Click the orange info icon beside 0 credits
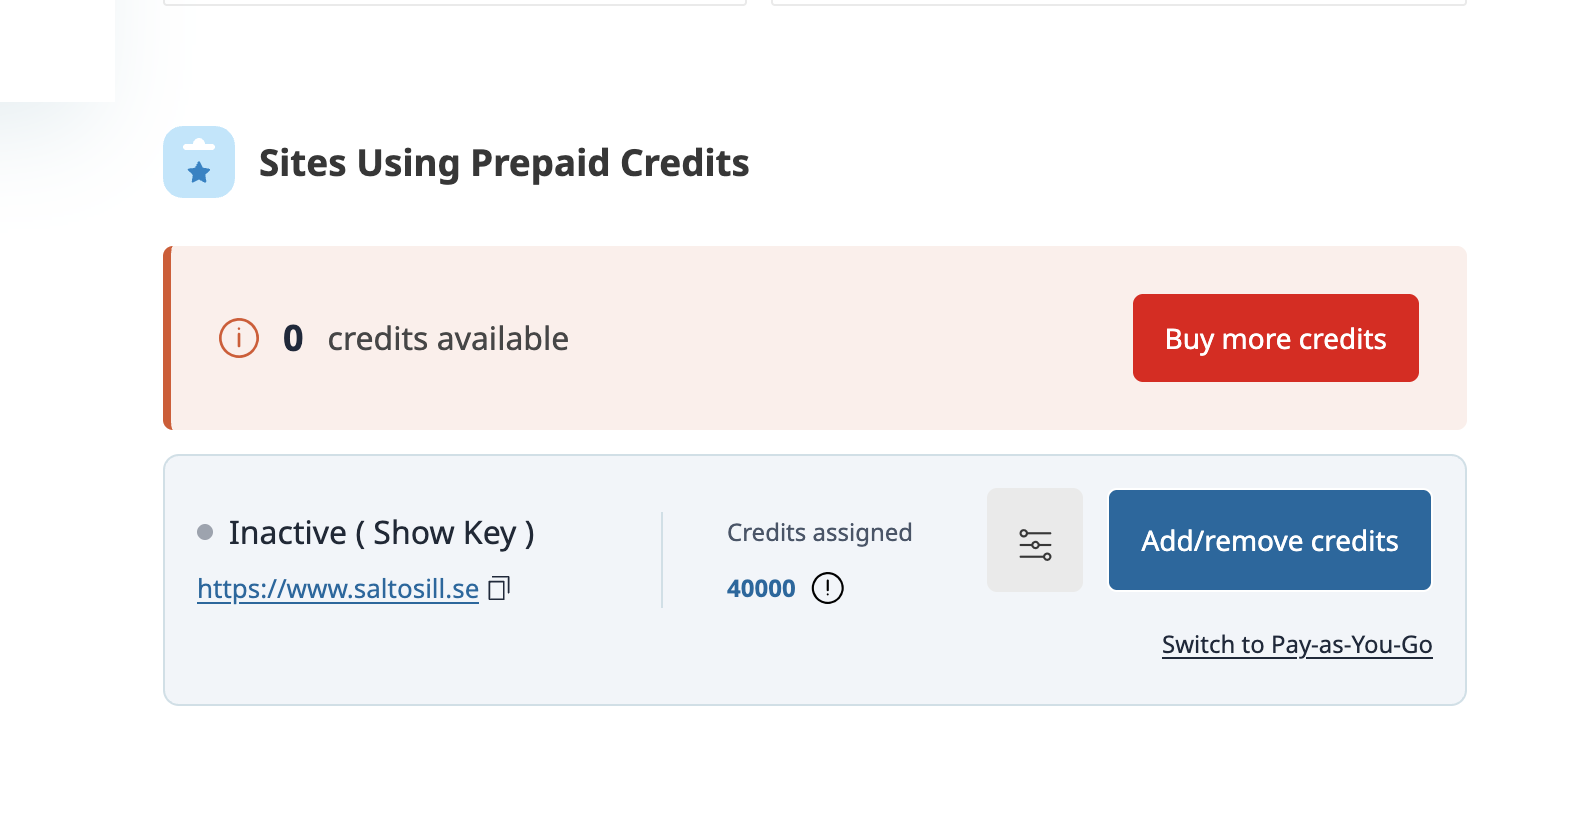 (x=239, y=338)
